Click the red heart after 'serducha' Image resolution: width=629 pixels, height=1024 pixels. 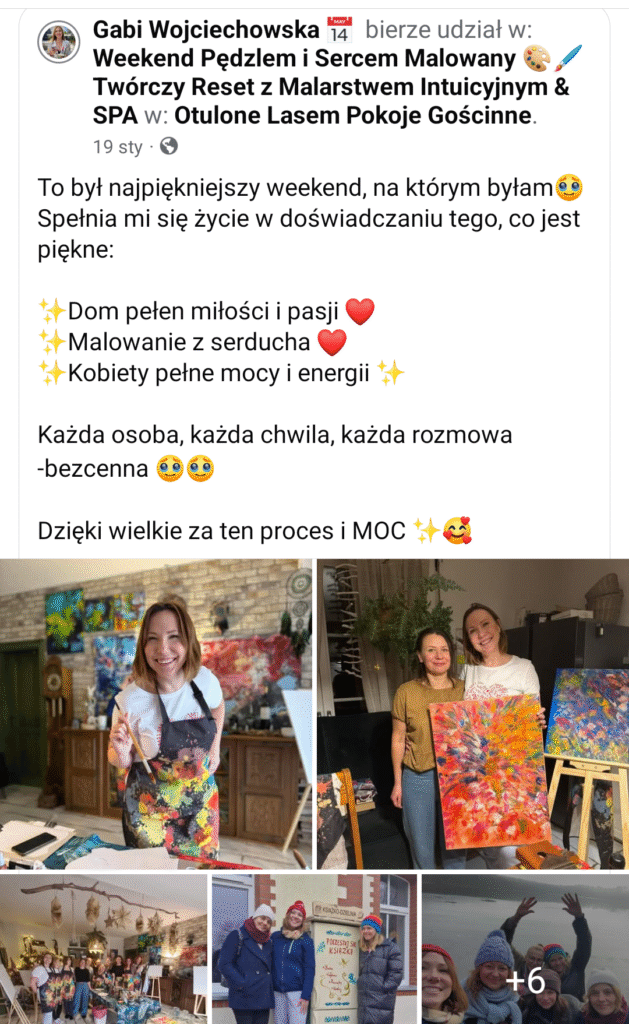(332, 342)
